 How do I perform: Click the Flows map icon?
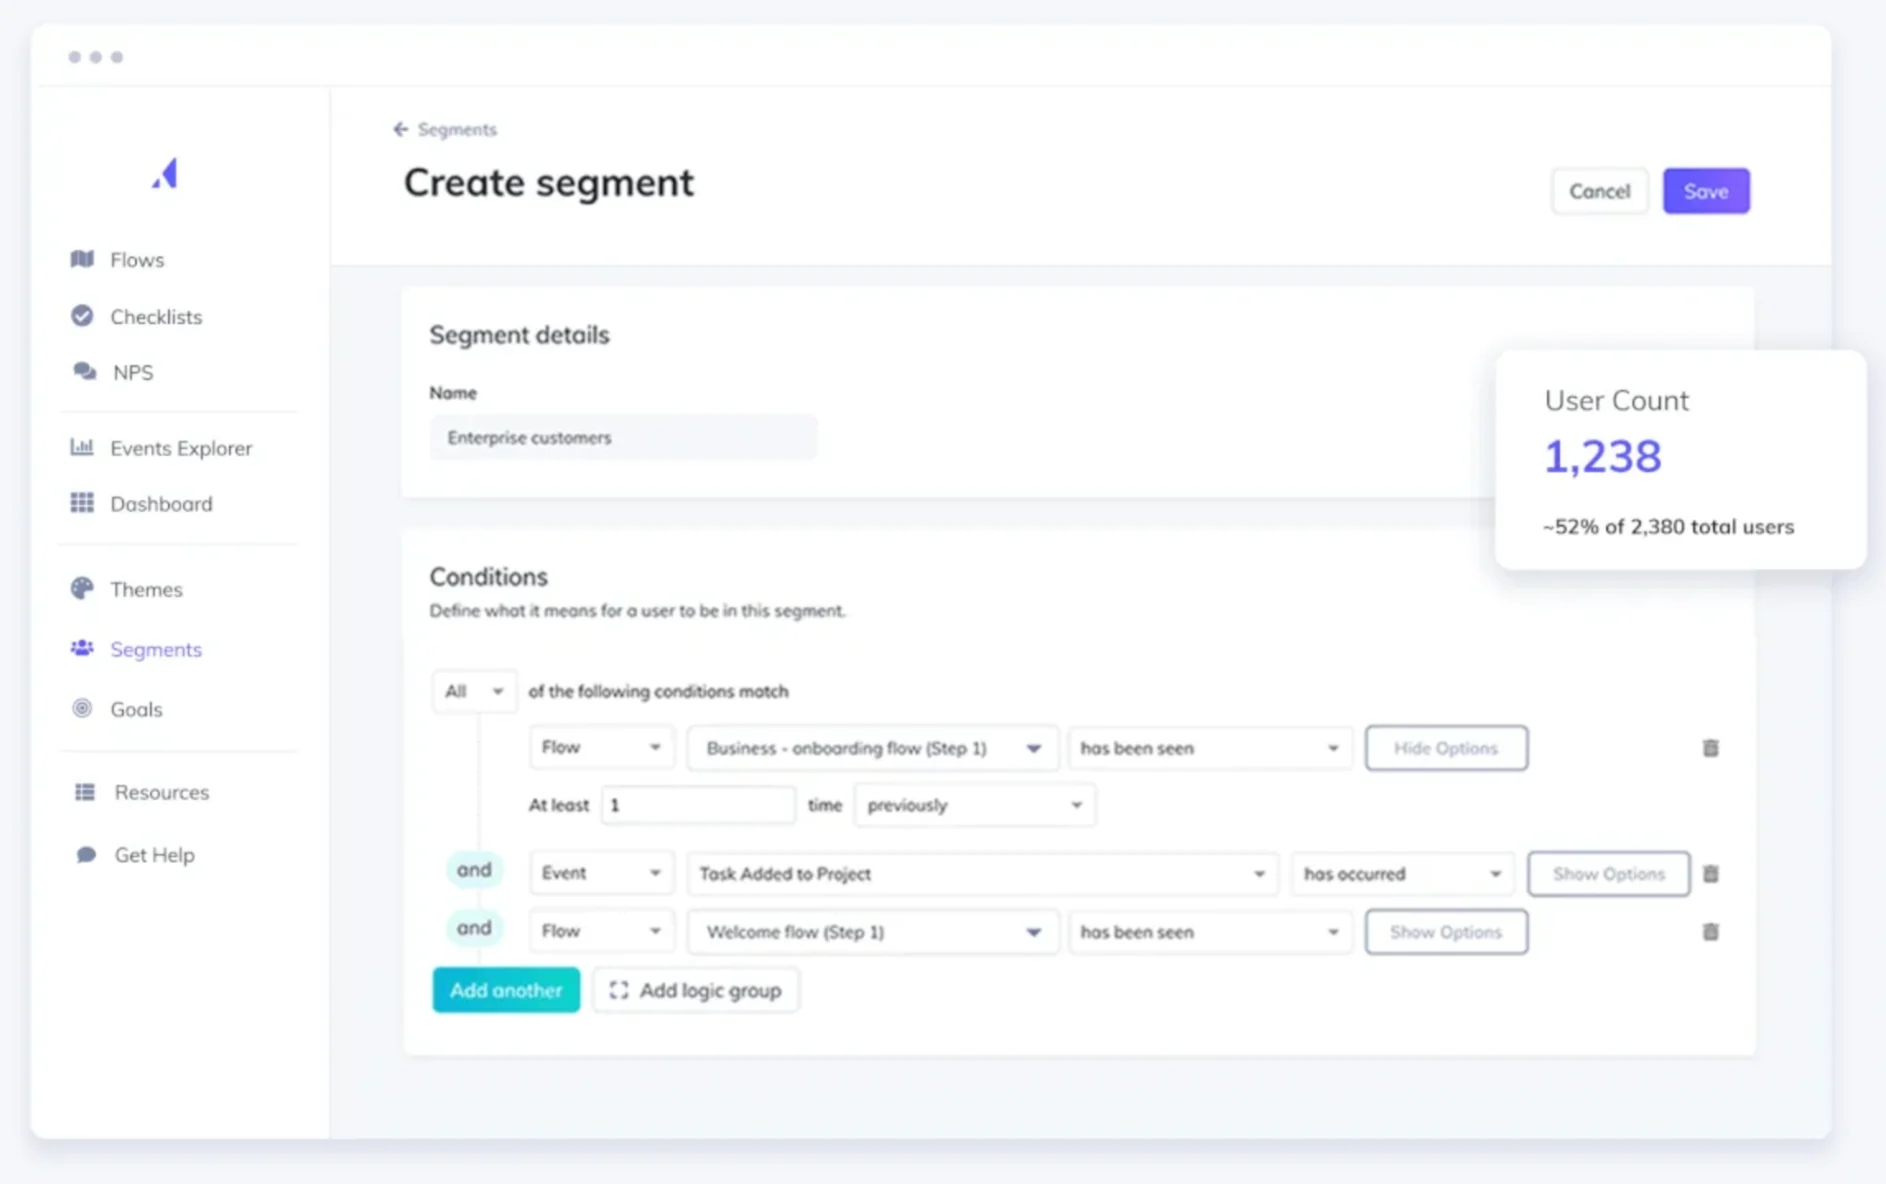coord(82,259)
